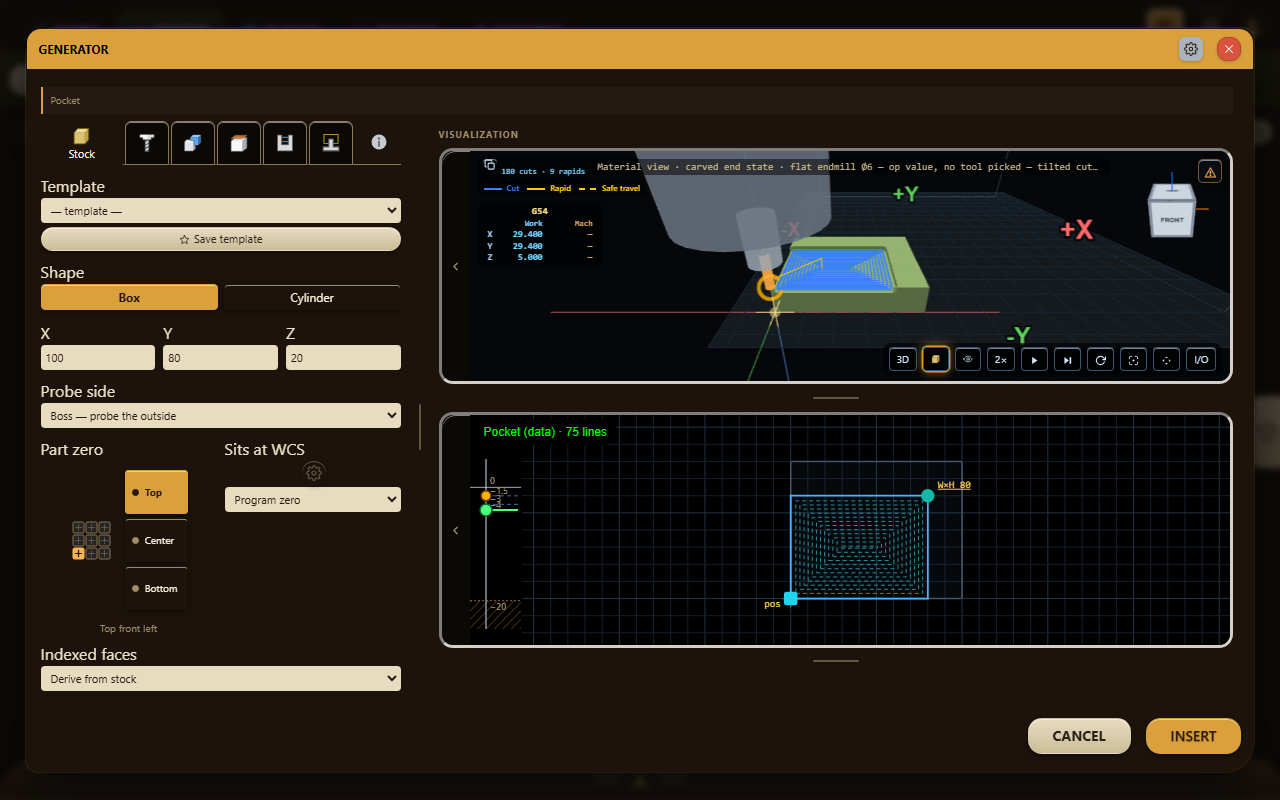This screenshot has height=800, width=1280.
Task: Click the warning triangle in the visualization
Action: click(x=1210, y=172)
